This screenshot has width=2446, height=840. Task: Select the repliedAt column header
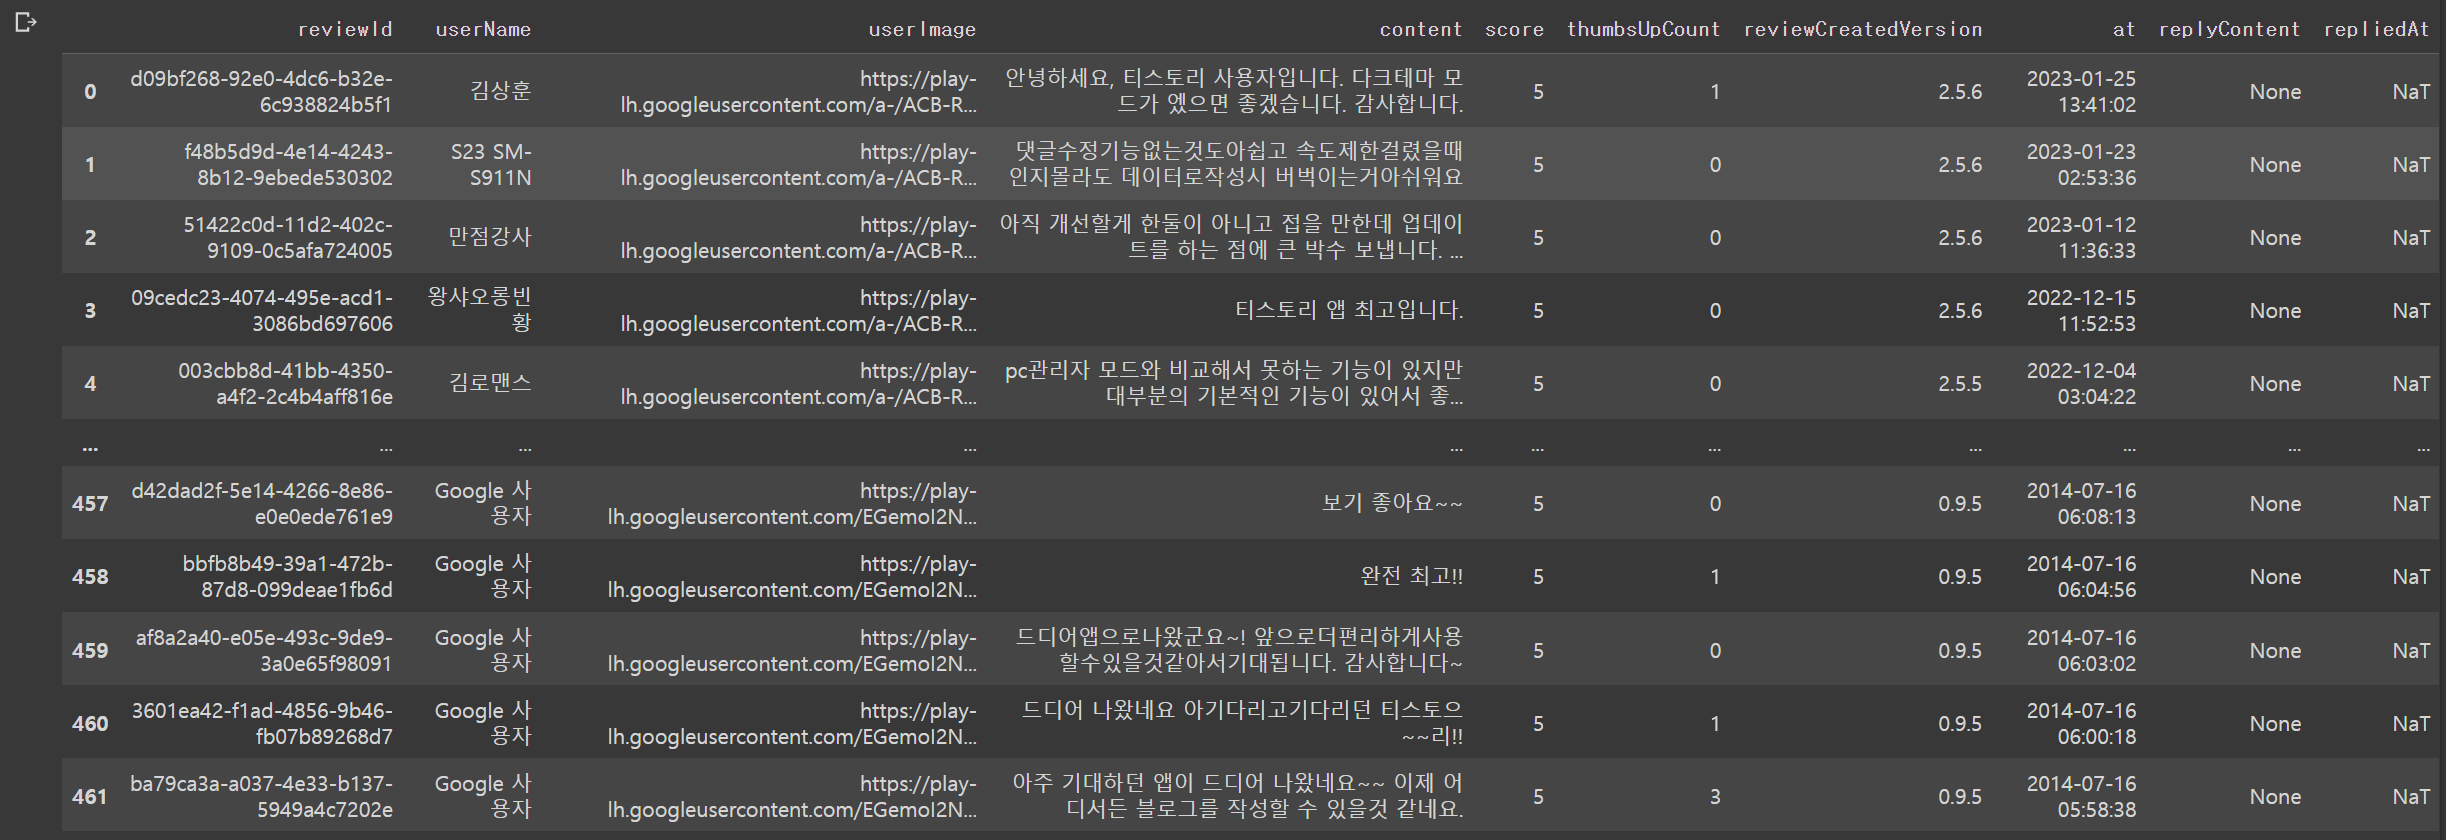pos(2376,29)
